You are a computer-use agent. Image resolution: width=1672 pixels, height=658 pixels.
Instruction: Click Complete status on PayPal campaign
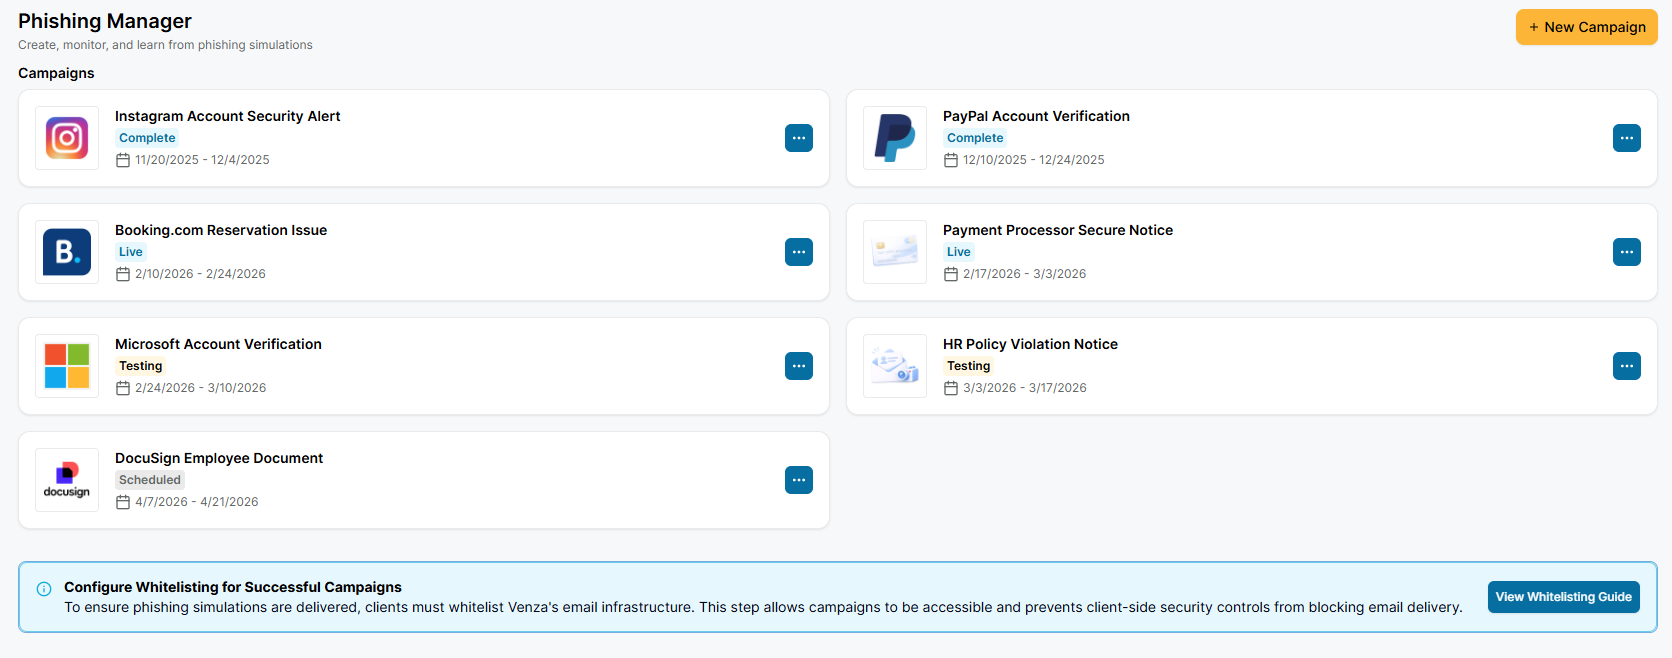point(975,138)
